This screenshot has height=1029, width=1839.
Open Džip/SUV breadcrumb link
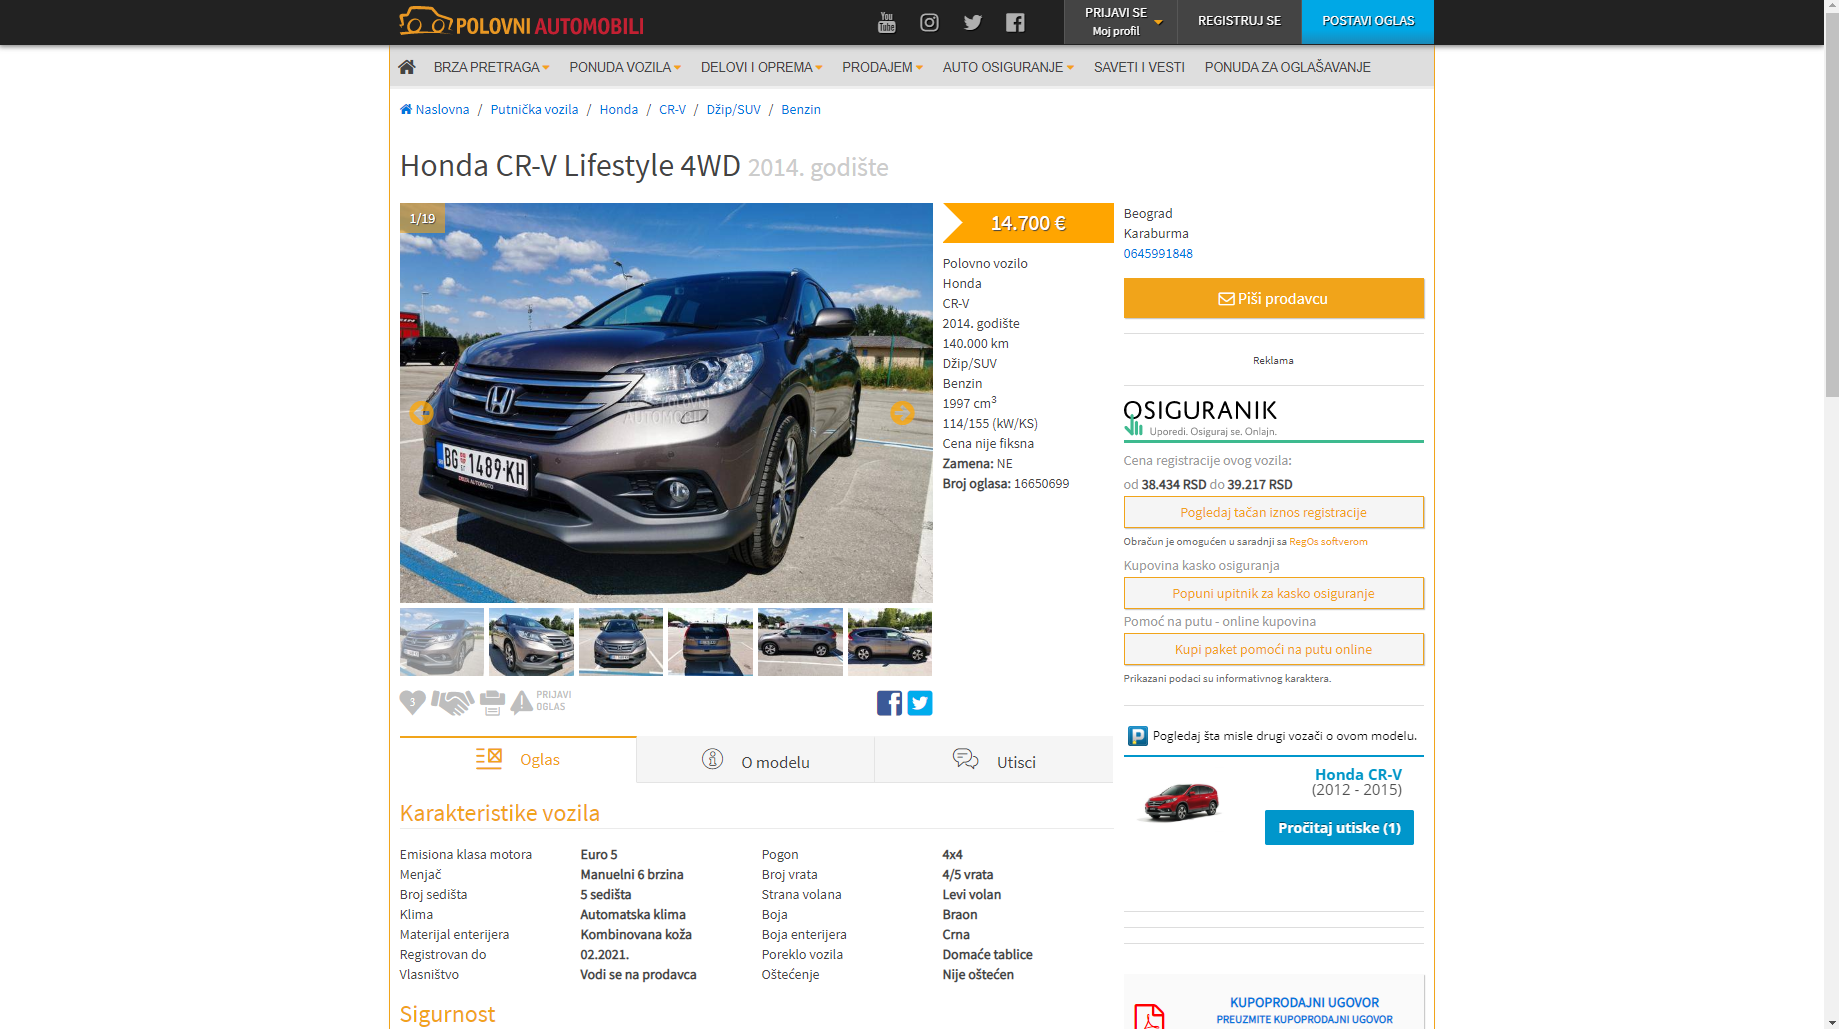click(733, 109)
